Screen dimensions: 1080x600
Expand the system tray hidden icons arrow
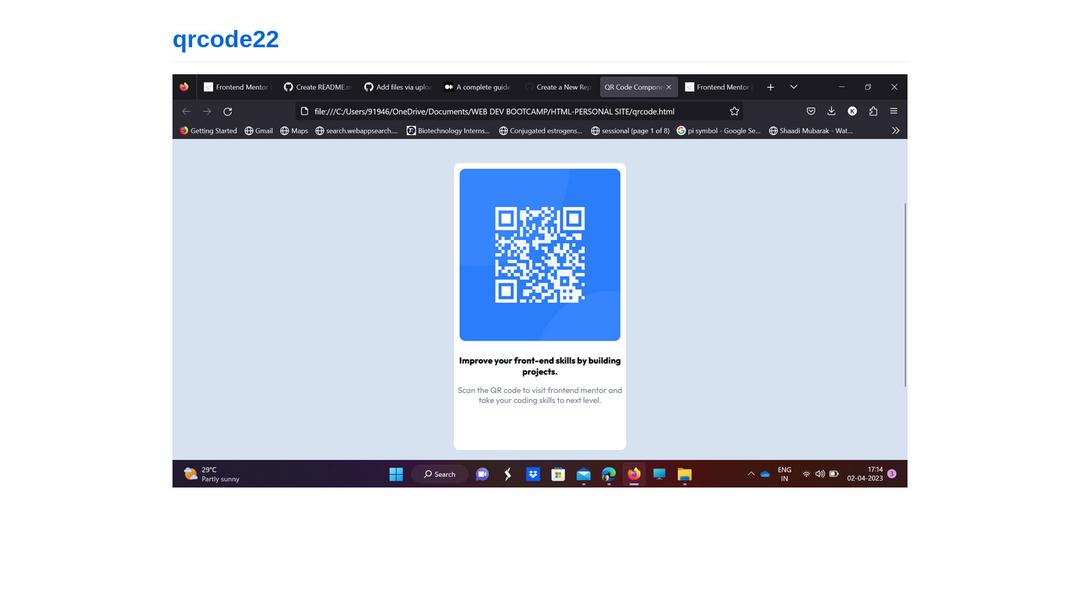pyautogui.click(x=751, y=474)
